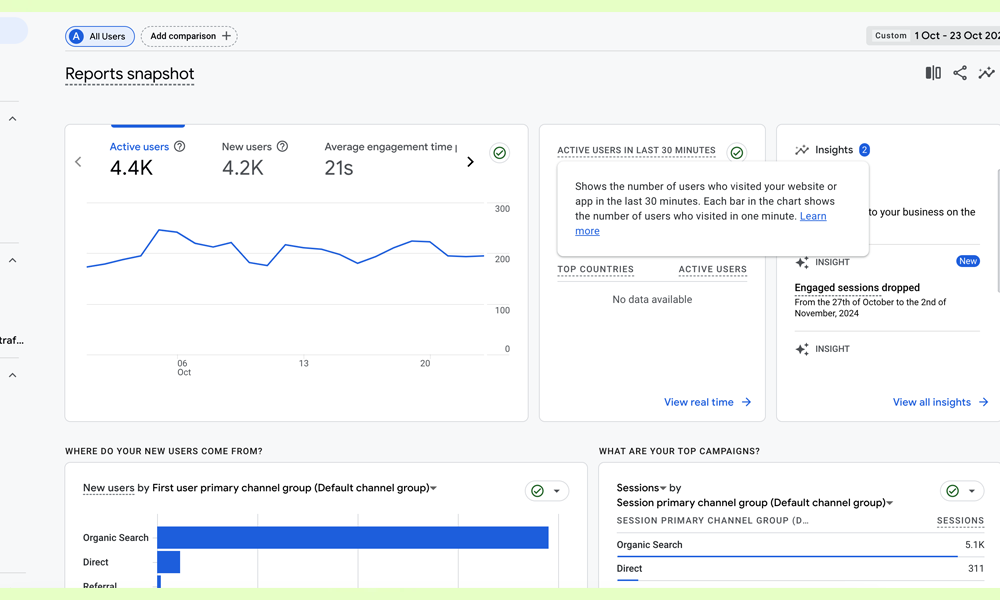Click green check status on overview chart card

tap(499, 153)
